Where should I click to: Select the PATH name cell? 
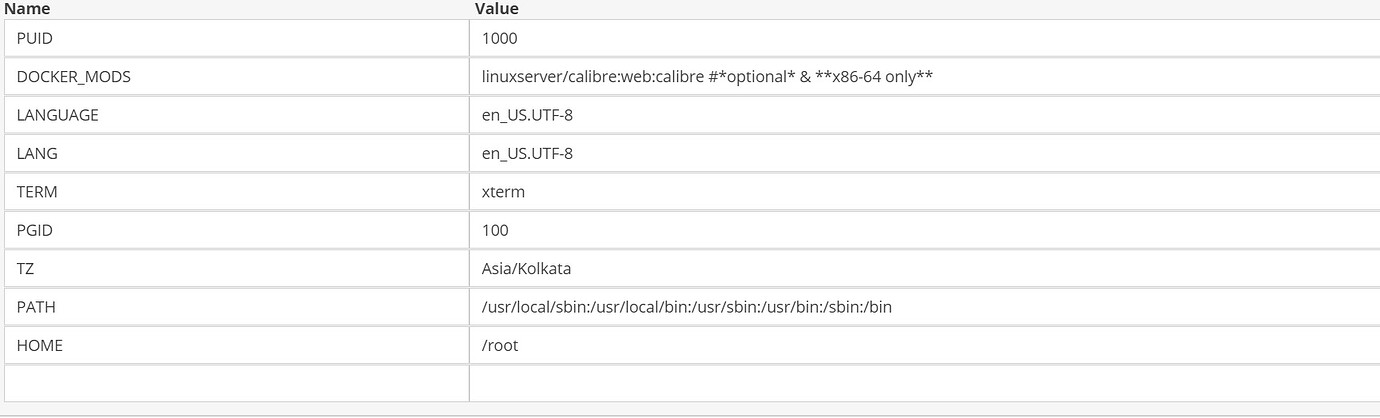[x=236, y=307]
